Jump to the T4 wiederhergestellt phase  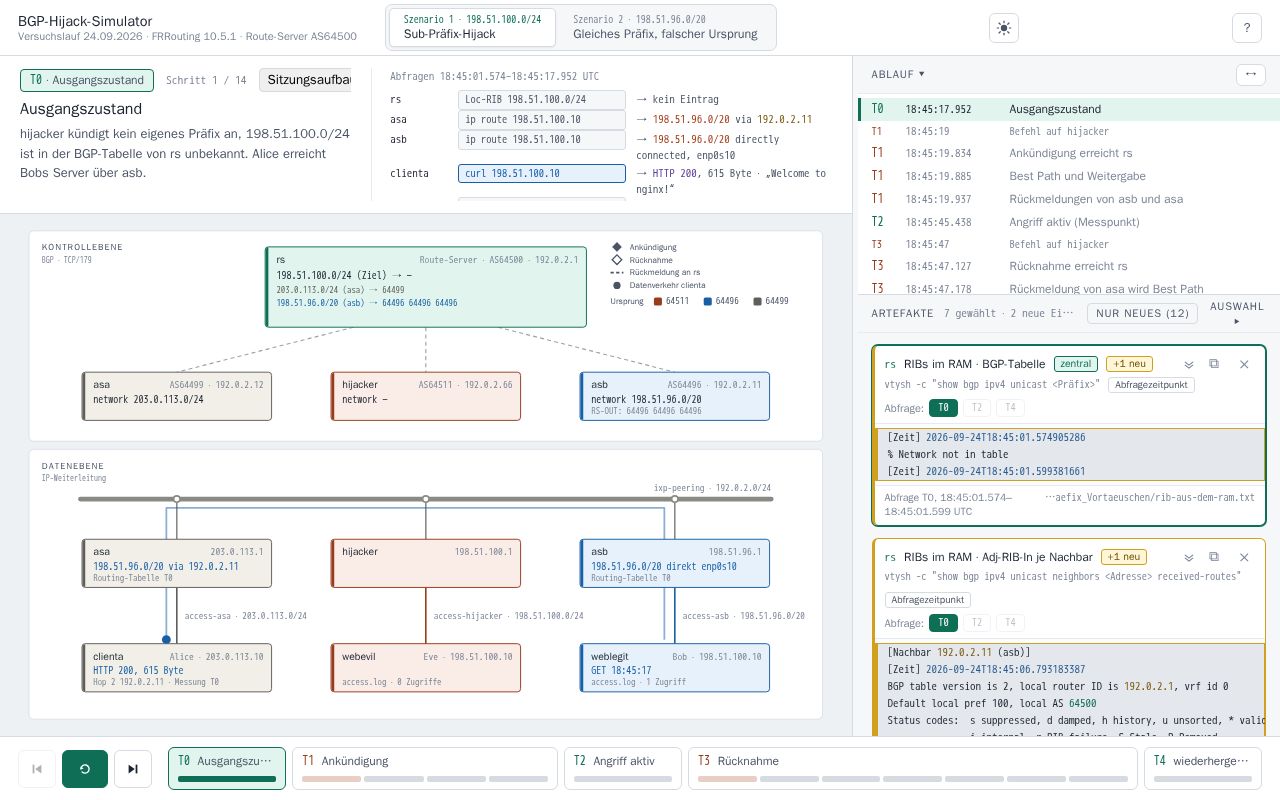point(1203,768)
